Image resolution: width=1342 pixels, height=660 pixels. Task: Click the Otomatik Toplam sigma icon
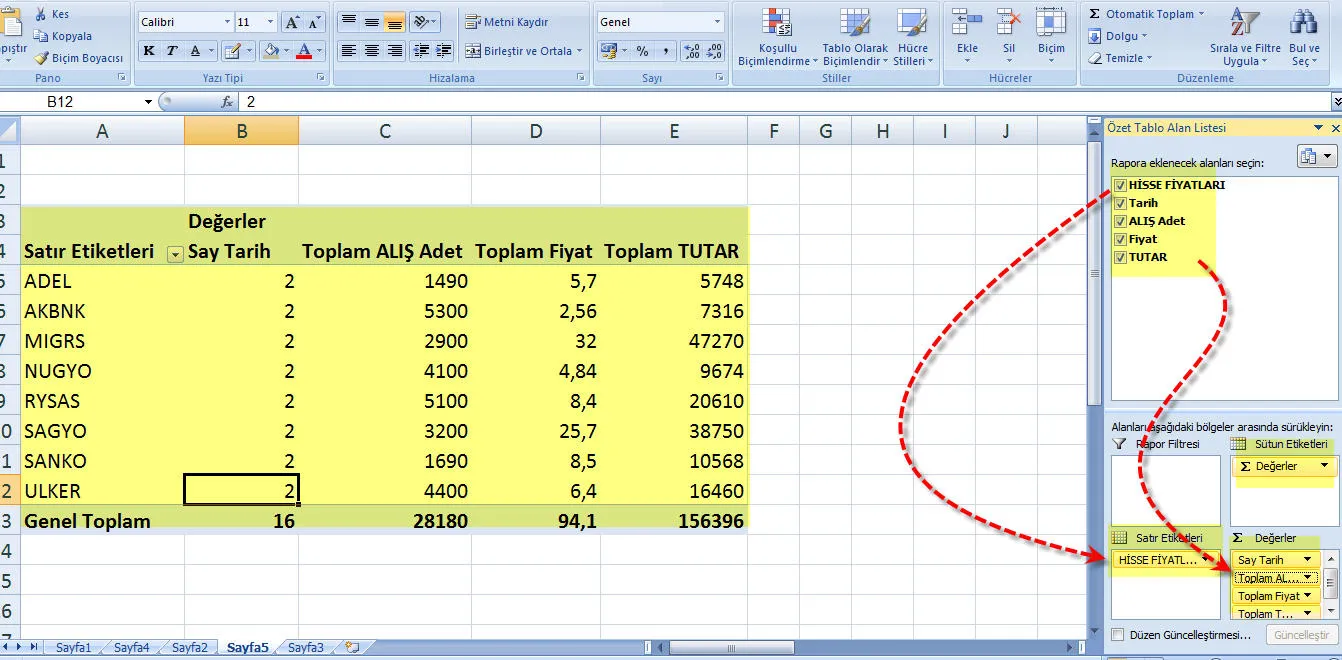click(x=1095, y=14)
